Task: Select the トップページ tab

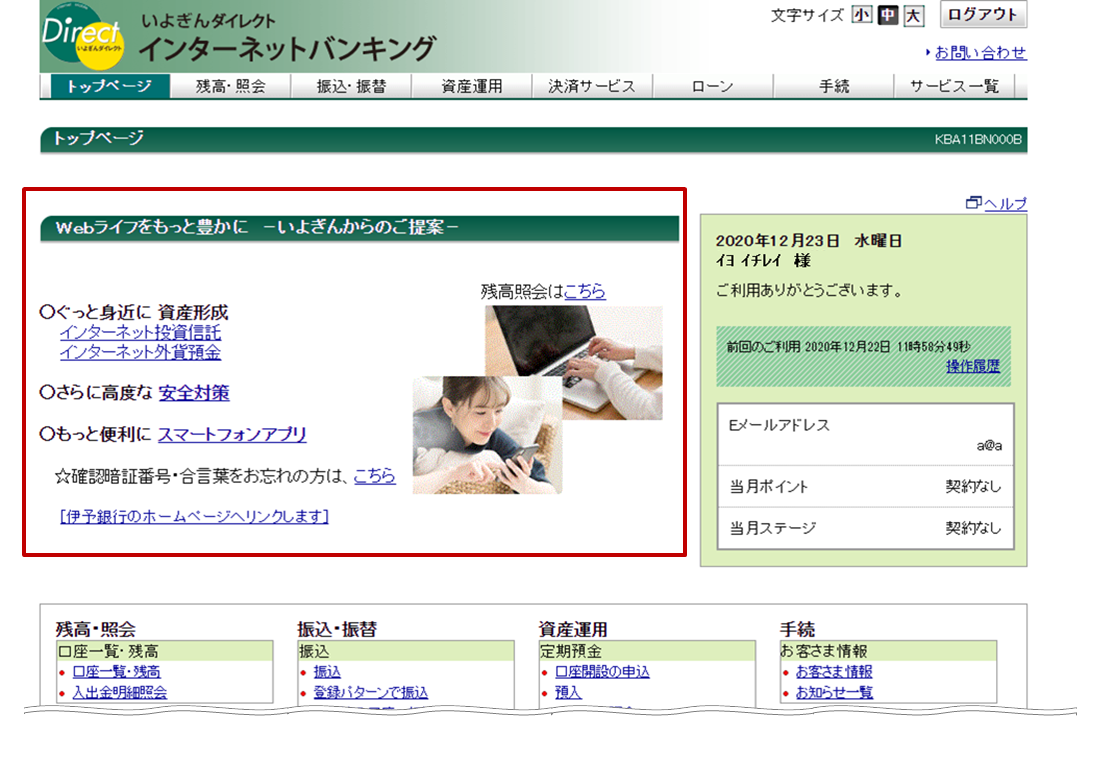Action: [110, 86]
